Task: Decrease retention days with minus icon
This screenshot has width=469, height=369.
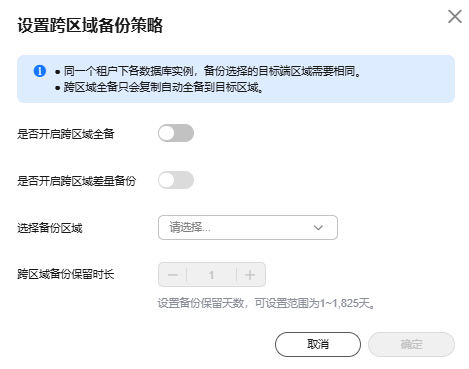Action: 173,275
